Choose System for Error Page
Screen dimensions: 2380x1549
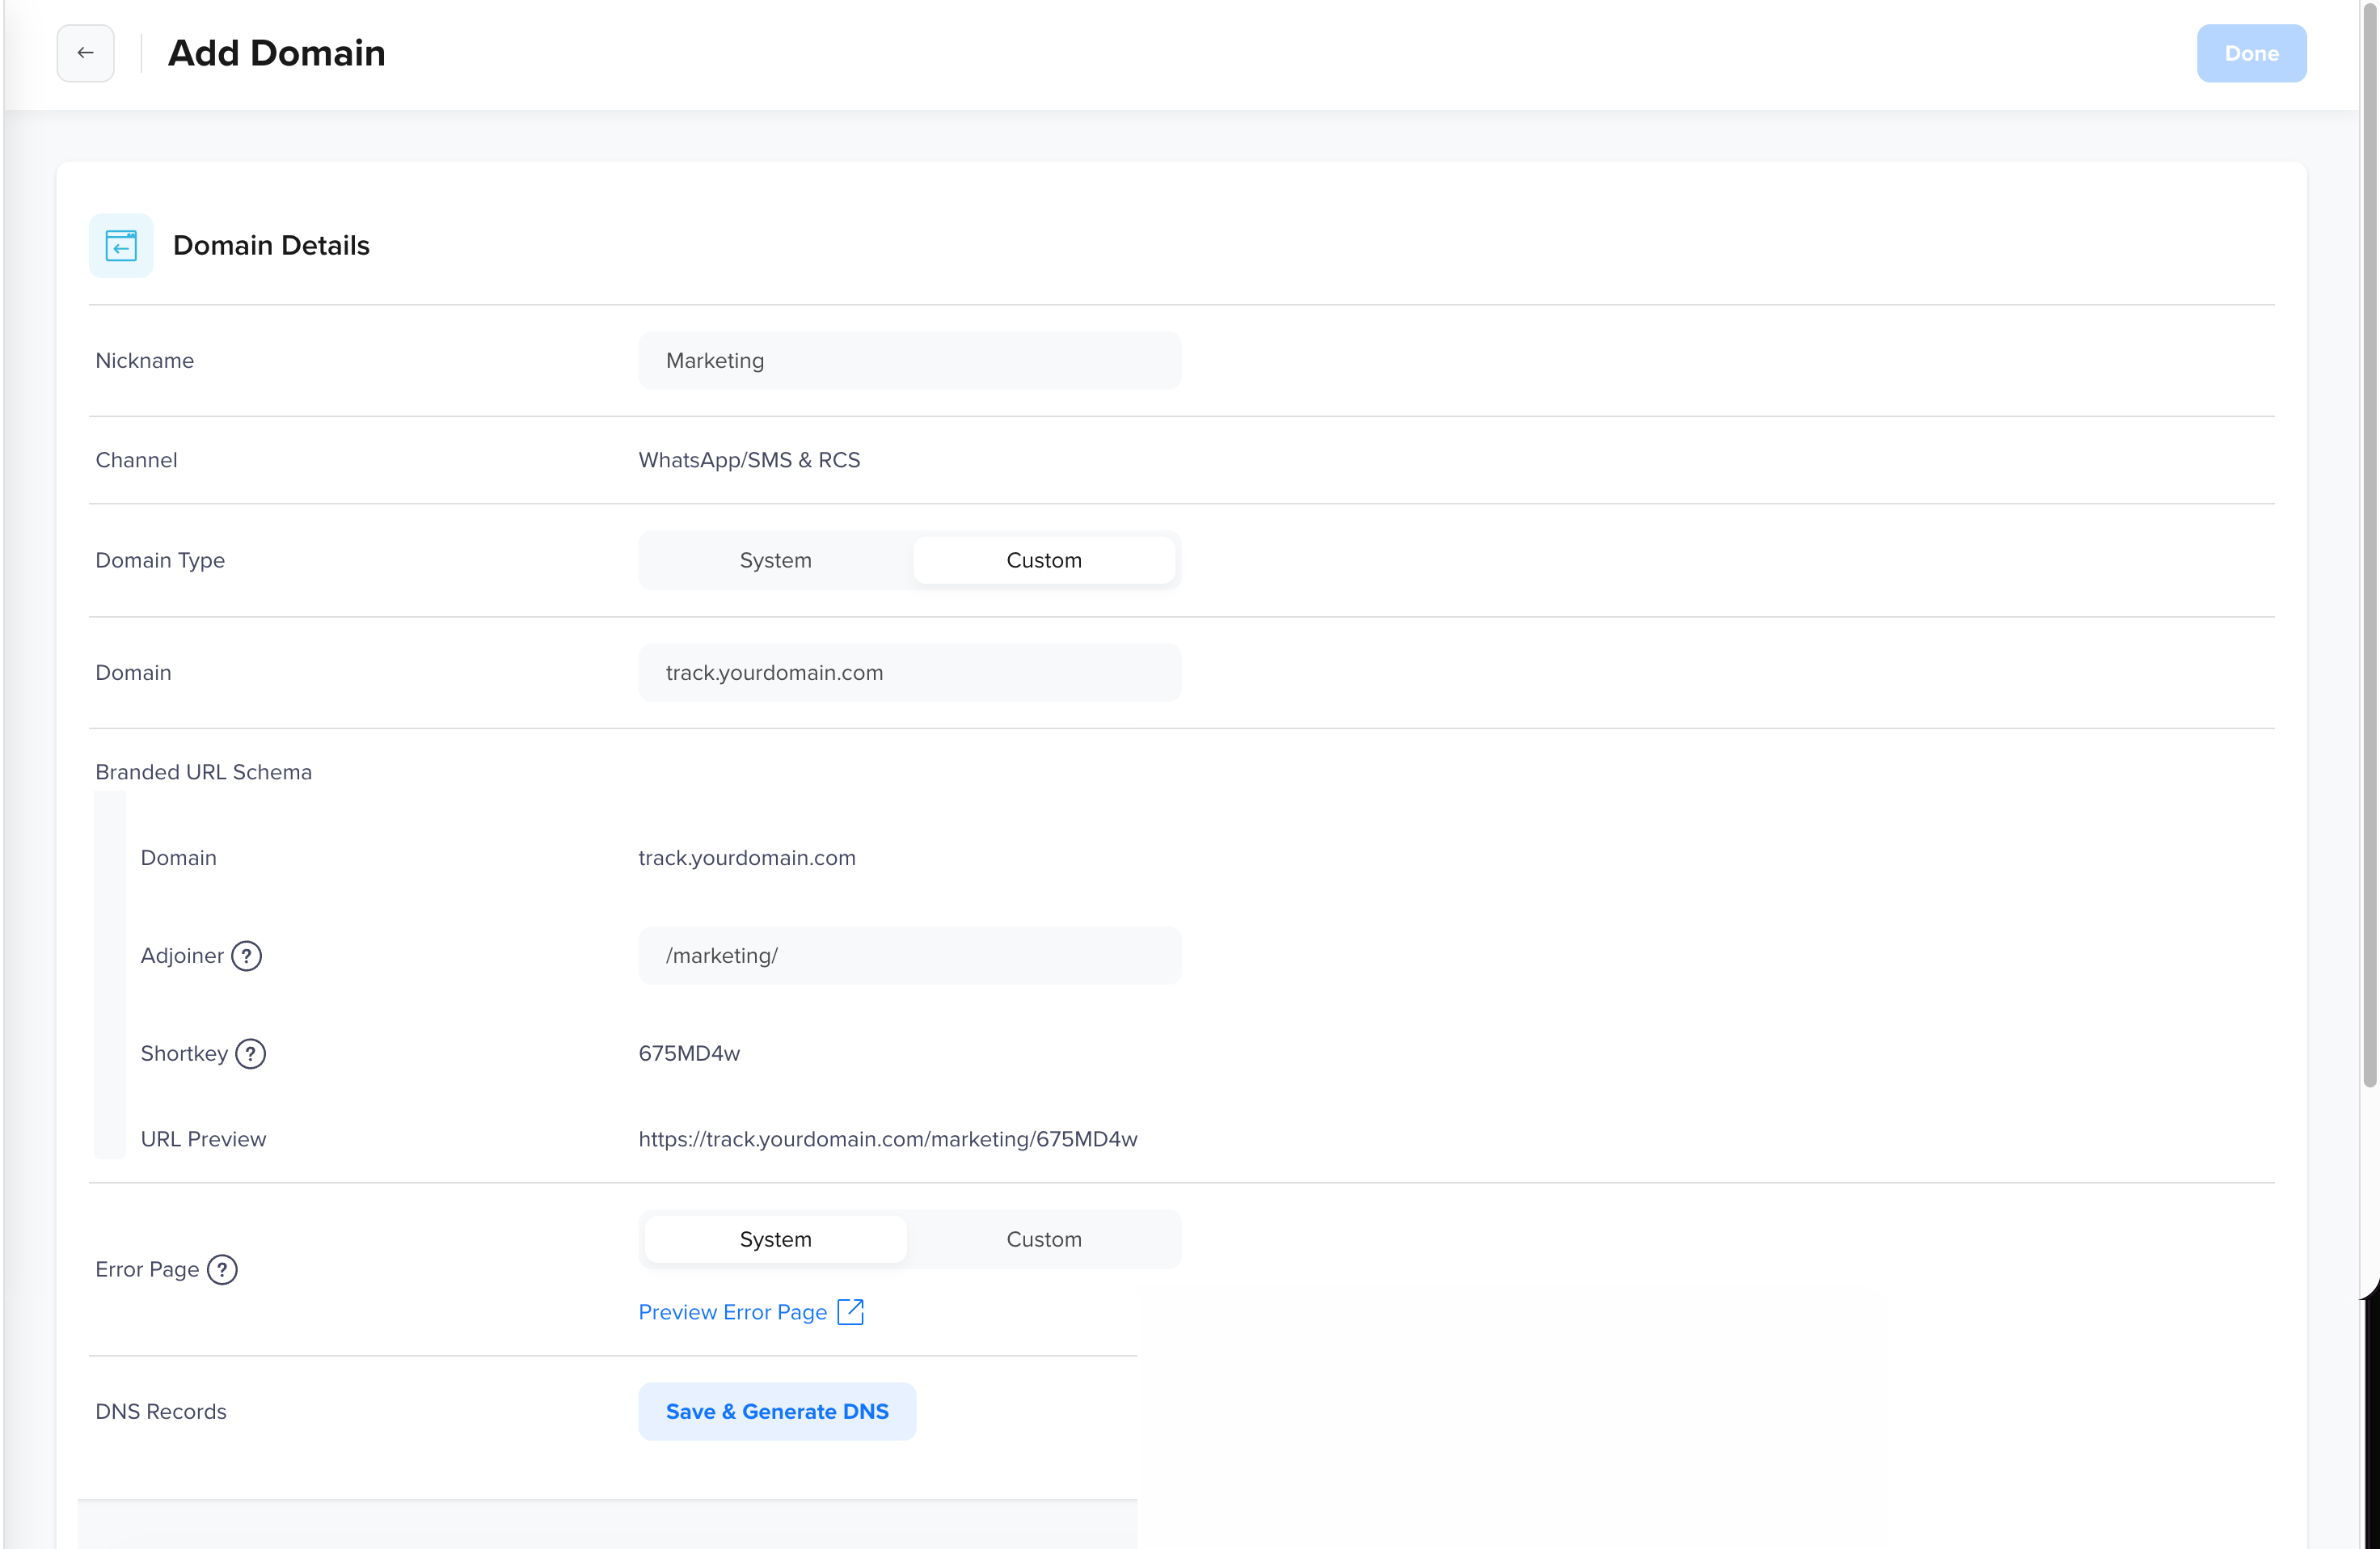(775, 1240)
